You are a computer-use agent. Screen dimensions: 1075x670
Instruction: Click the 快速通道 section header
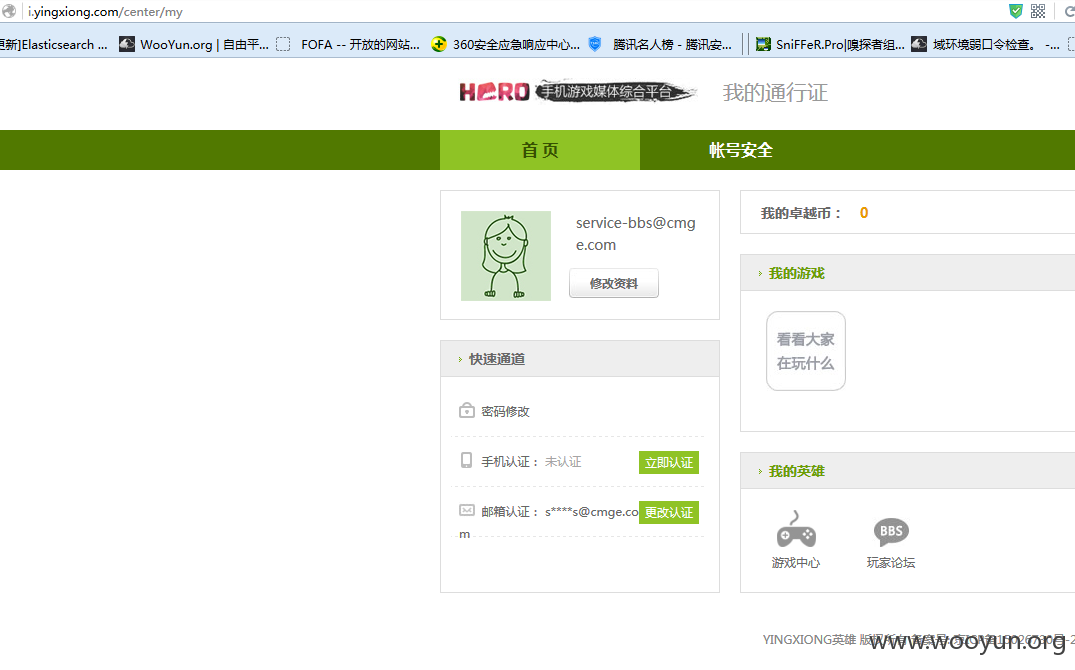tap(579, 359)
